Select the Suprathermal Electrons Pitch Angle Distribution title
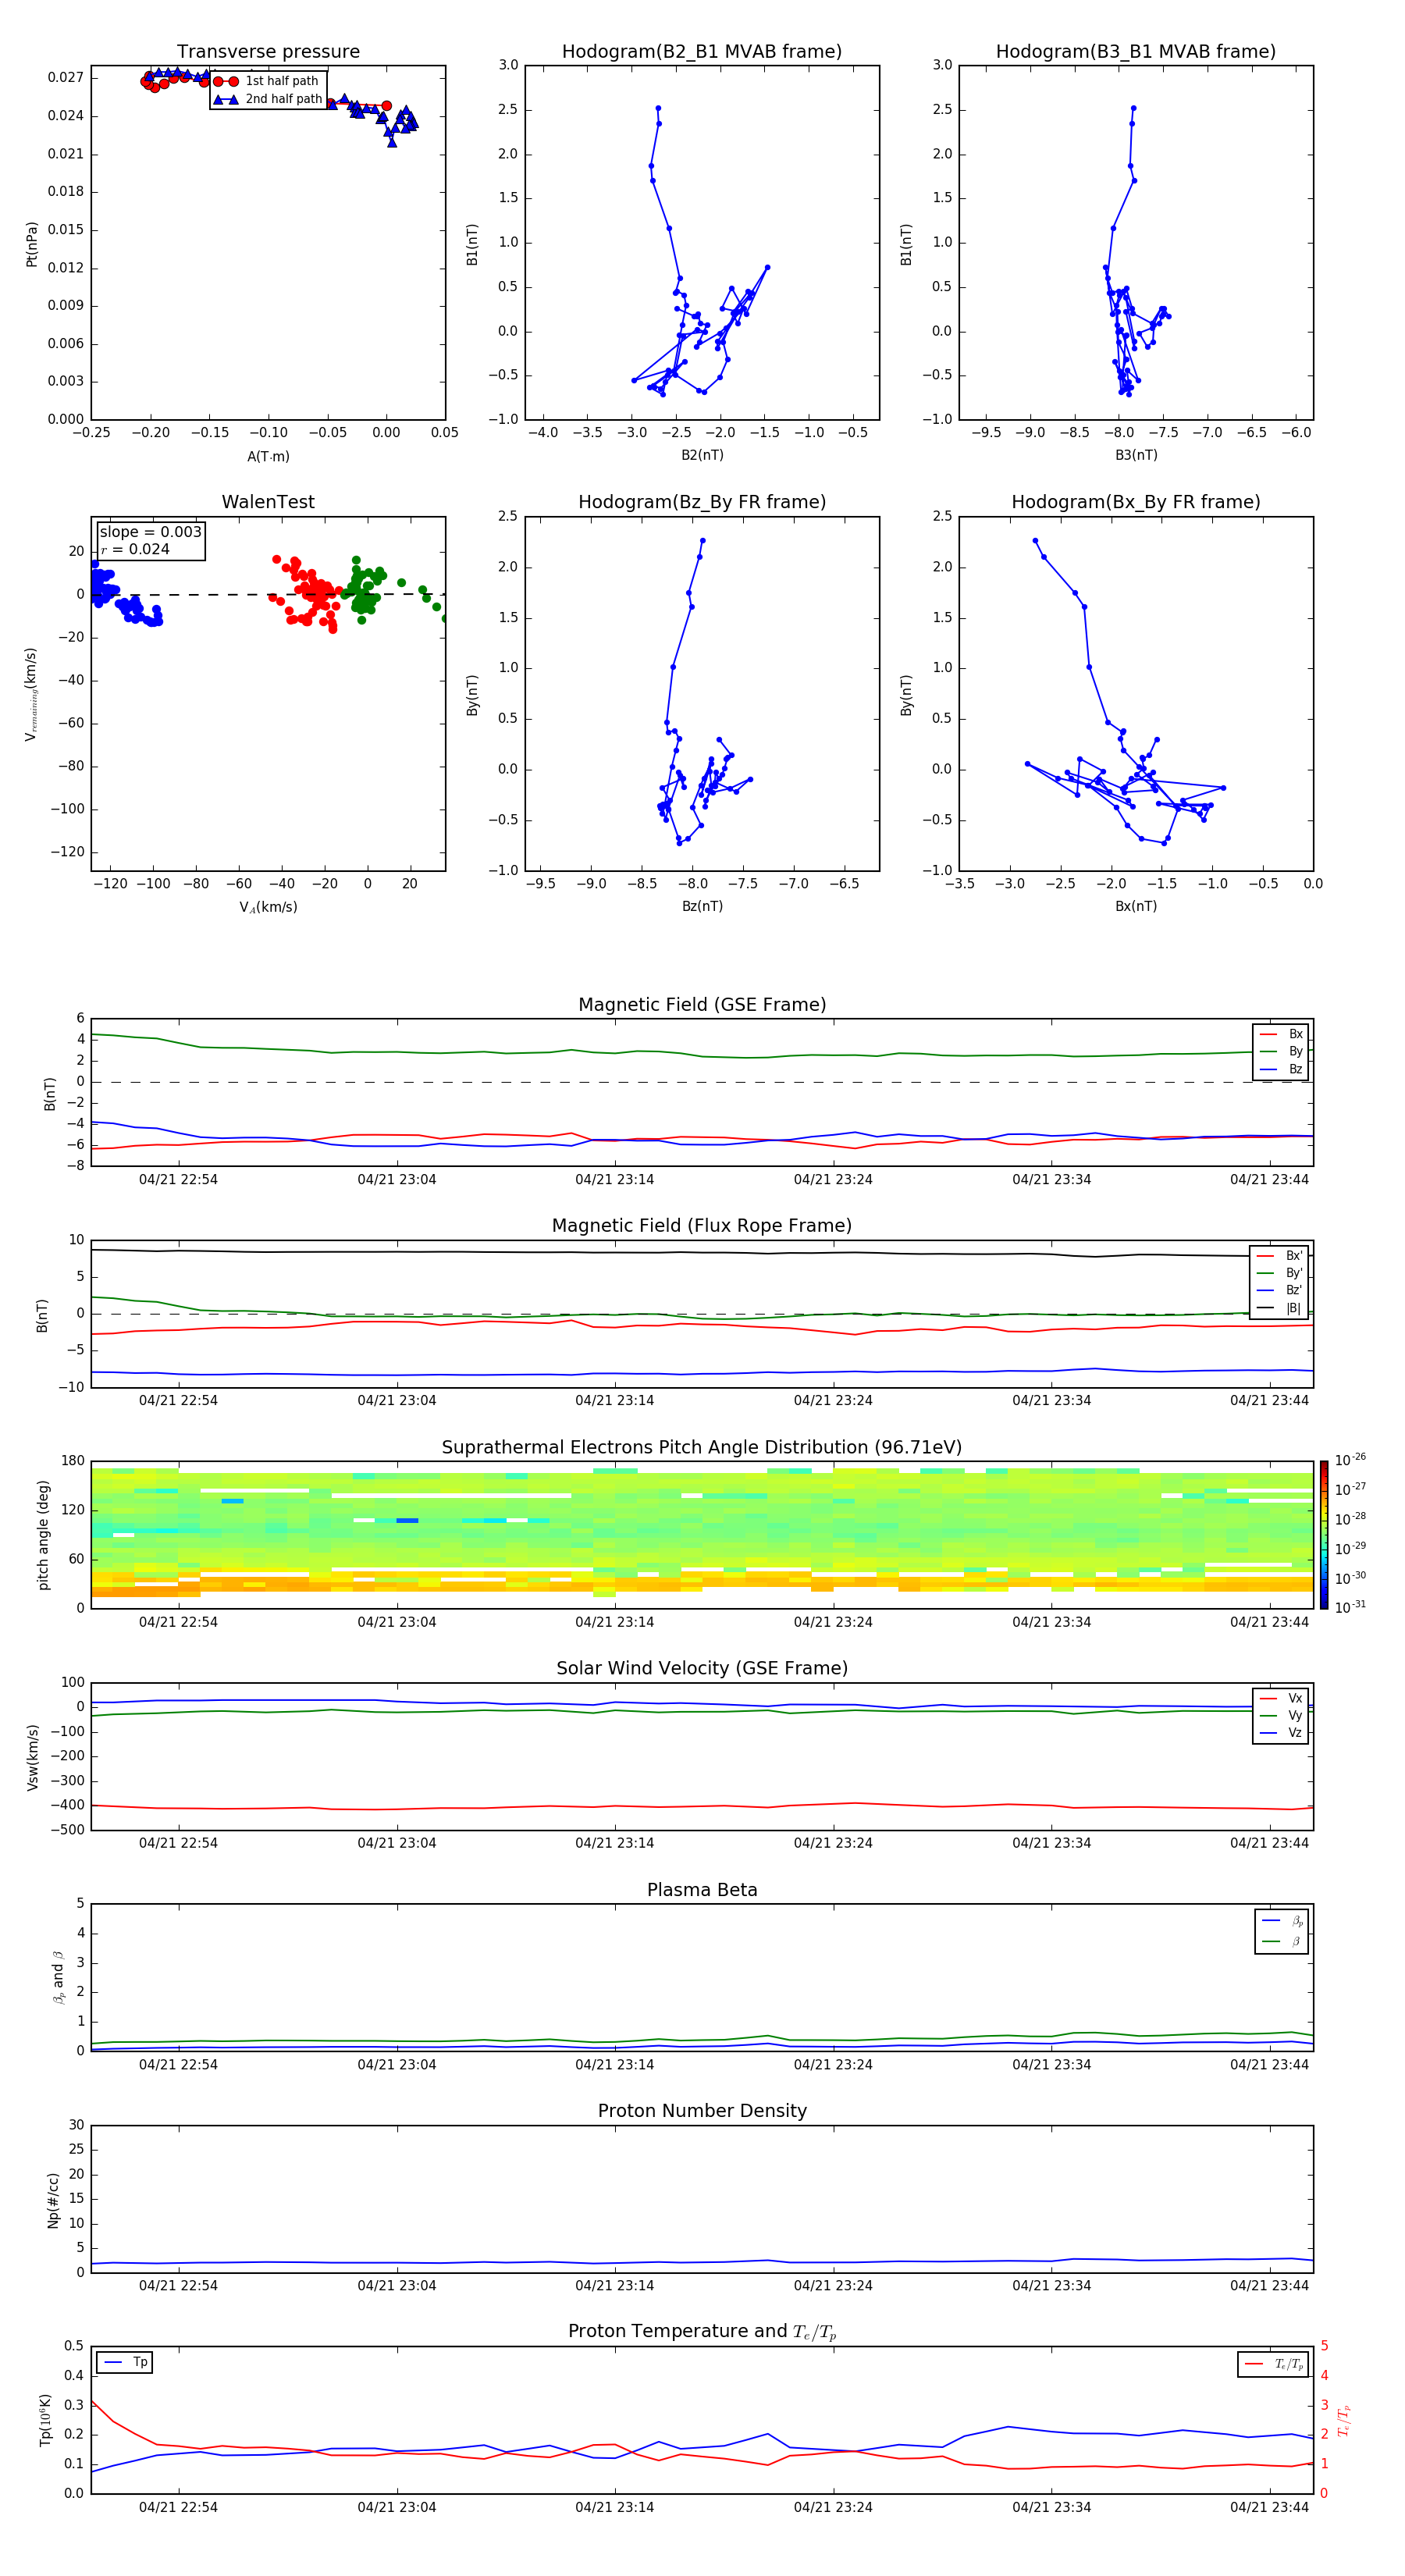This screenshot has width=1405, height=2576. point(702,1448)
